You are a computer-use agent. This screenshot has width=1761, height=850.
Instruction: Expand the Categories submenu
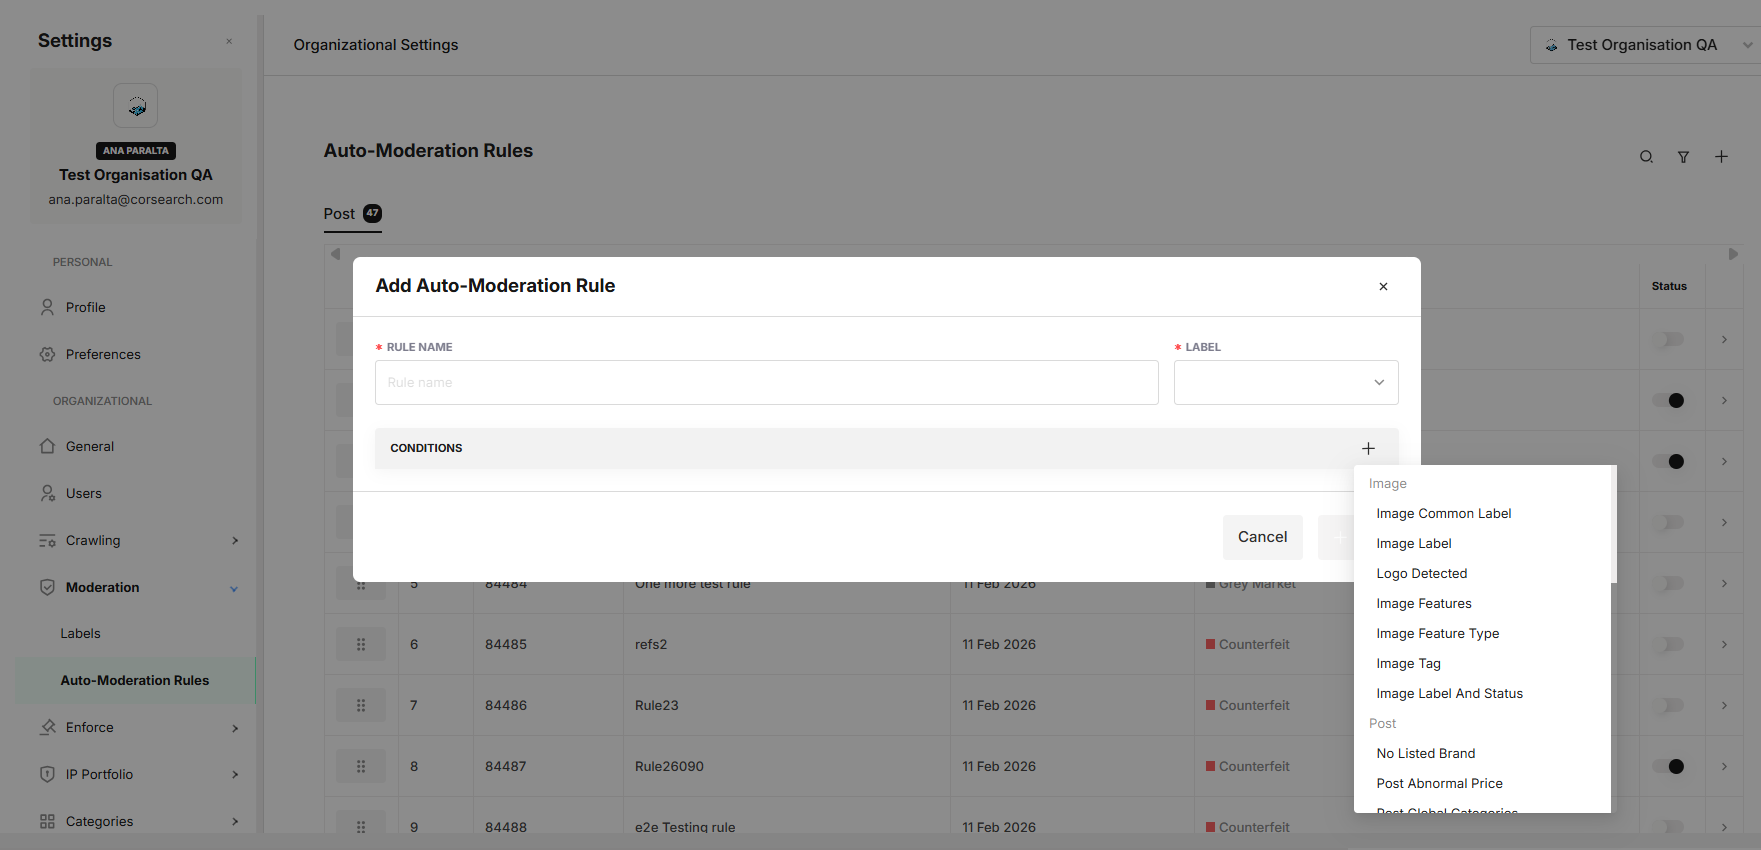point(235,822)
